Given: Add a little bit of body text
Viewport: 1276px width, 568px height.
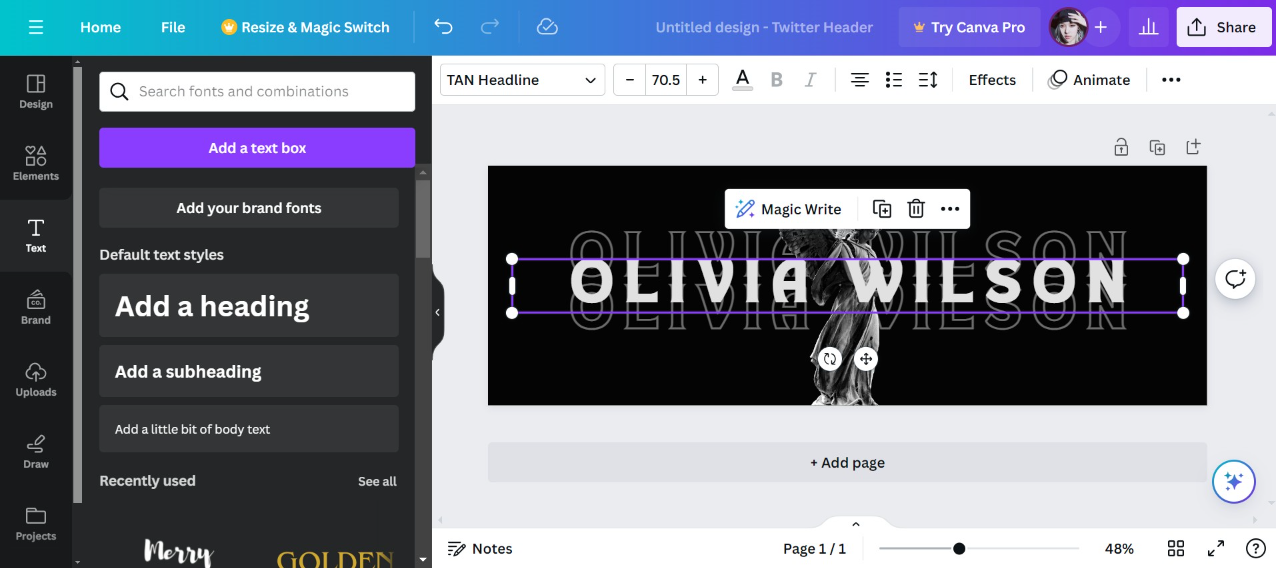Looking at the screenshot, I should (x=249, y=429).
